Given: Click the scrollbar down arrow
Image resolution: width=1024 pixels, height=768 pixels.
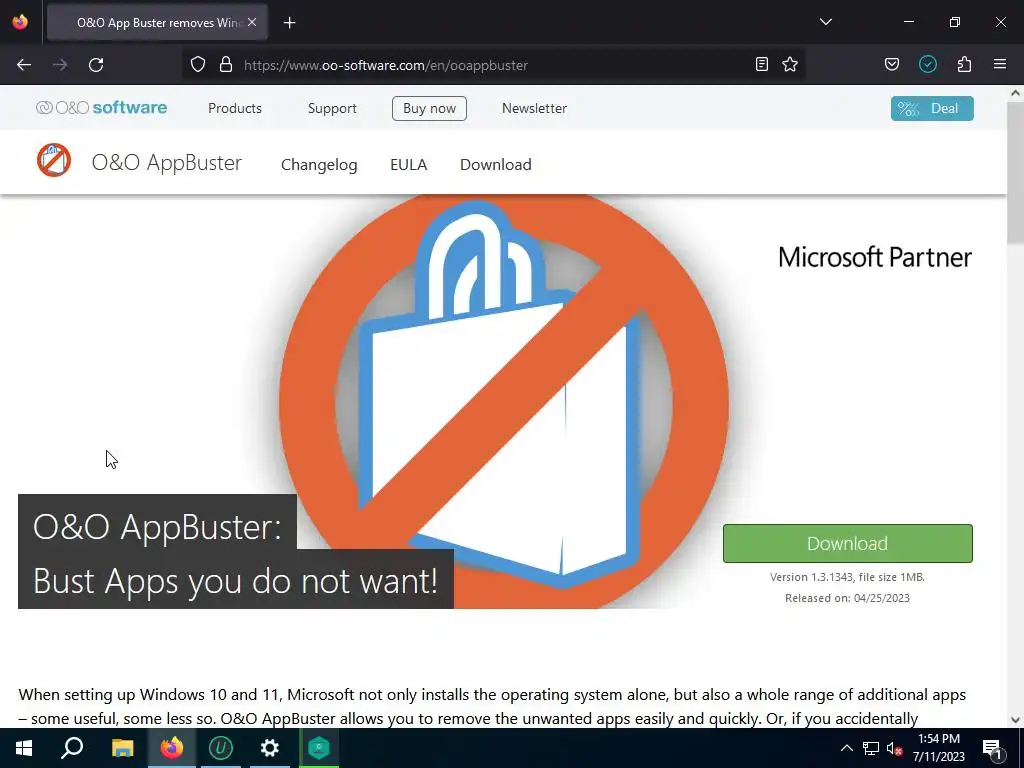Looking at the screenshot, I should [1015, 720].
